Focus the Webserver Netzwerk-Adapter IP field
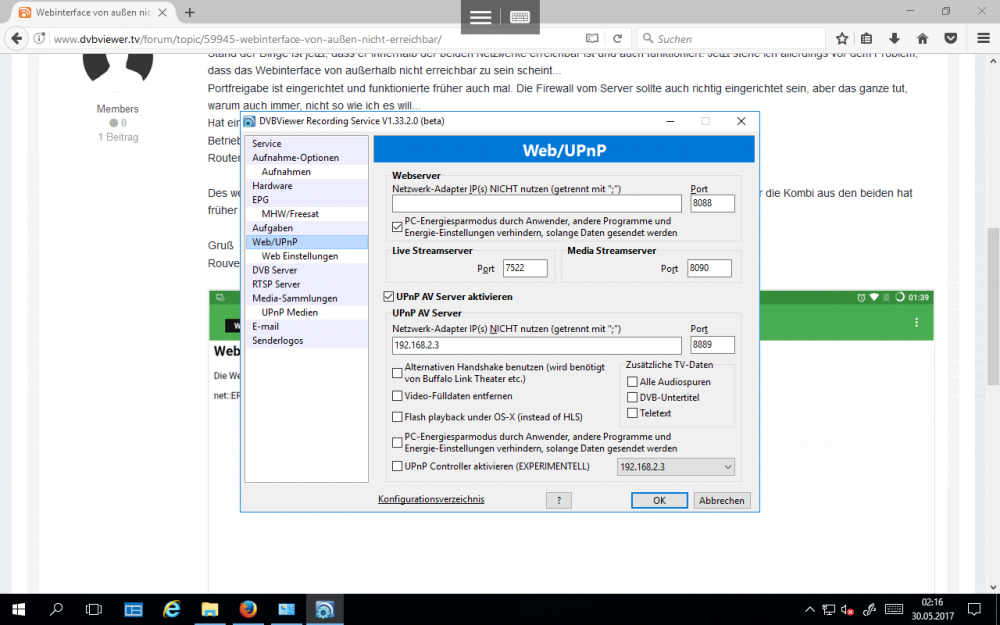Image resolution: width=1000 pixels, height=625 pixels. point(537,203)
